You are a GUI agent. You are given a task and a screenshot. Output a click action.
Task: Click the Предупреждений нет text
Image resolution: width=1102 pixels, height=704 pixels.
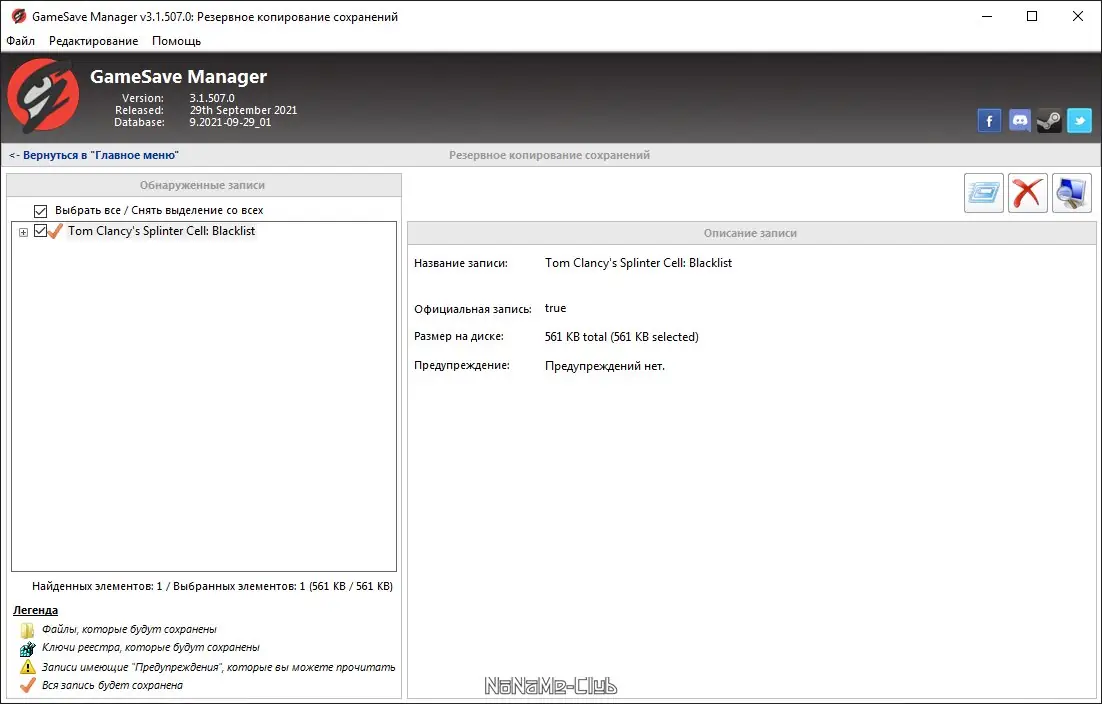point(604,365)
